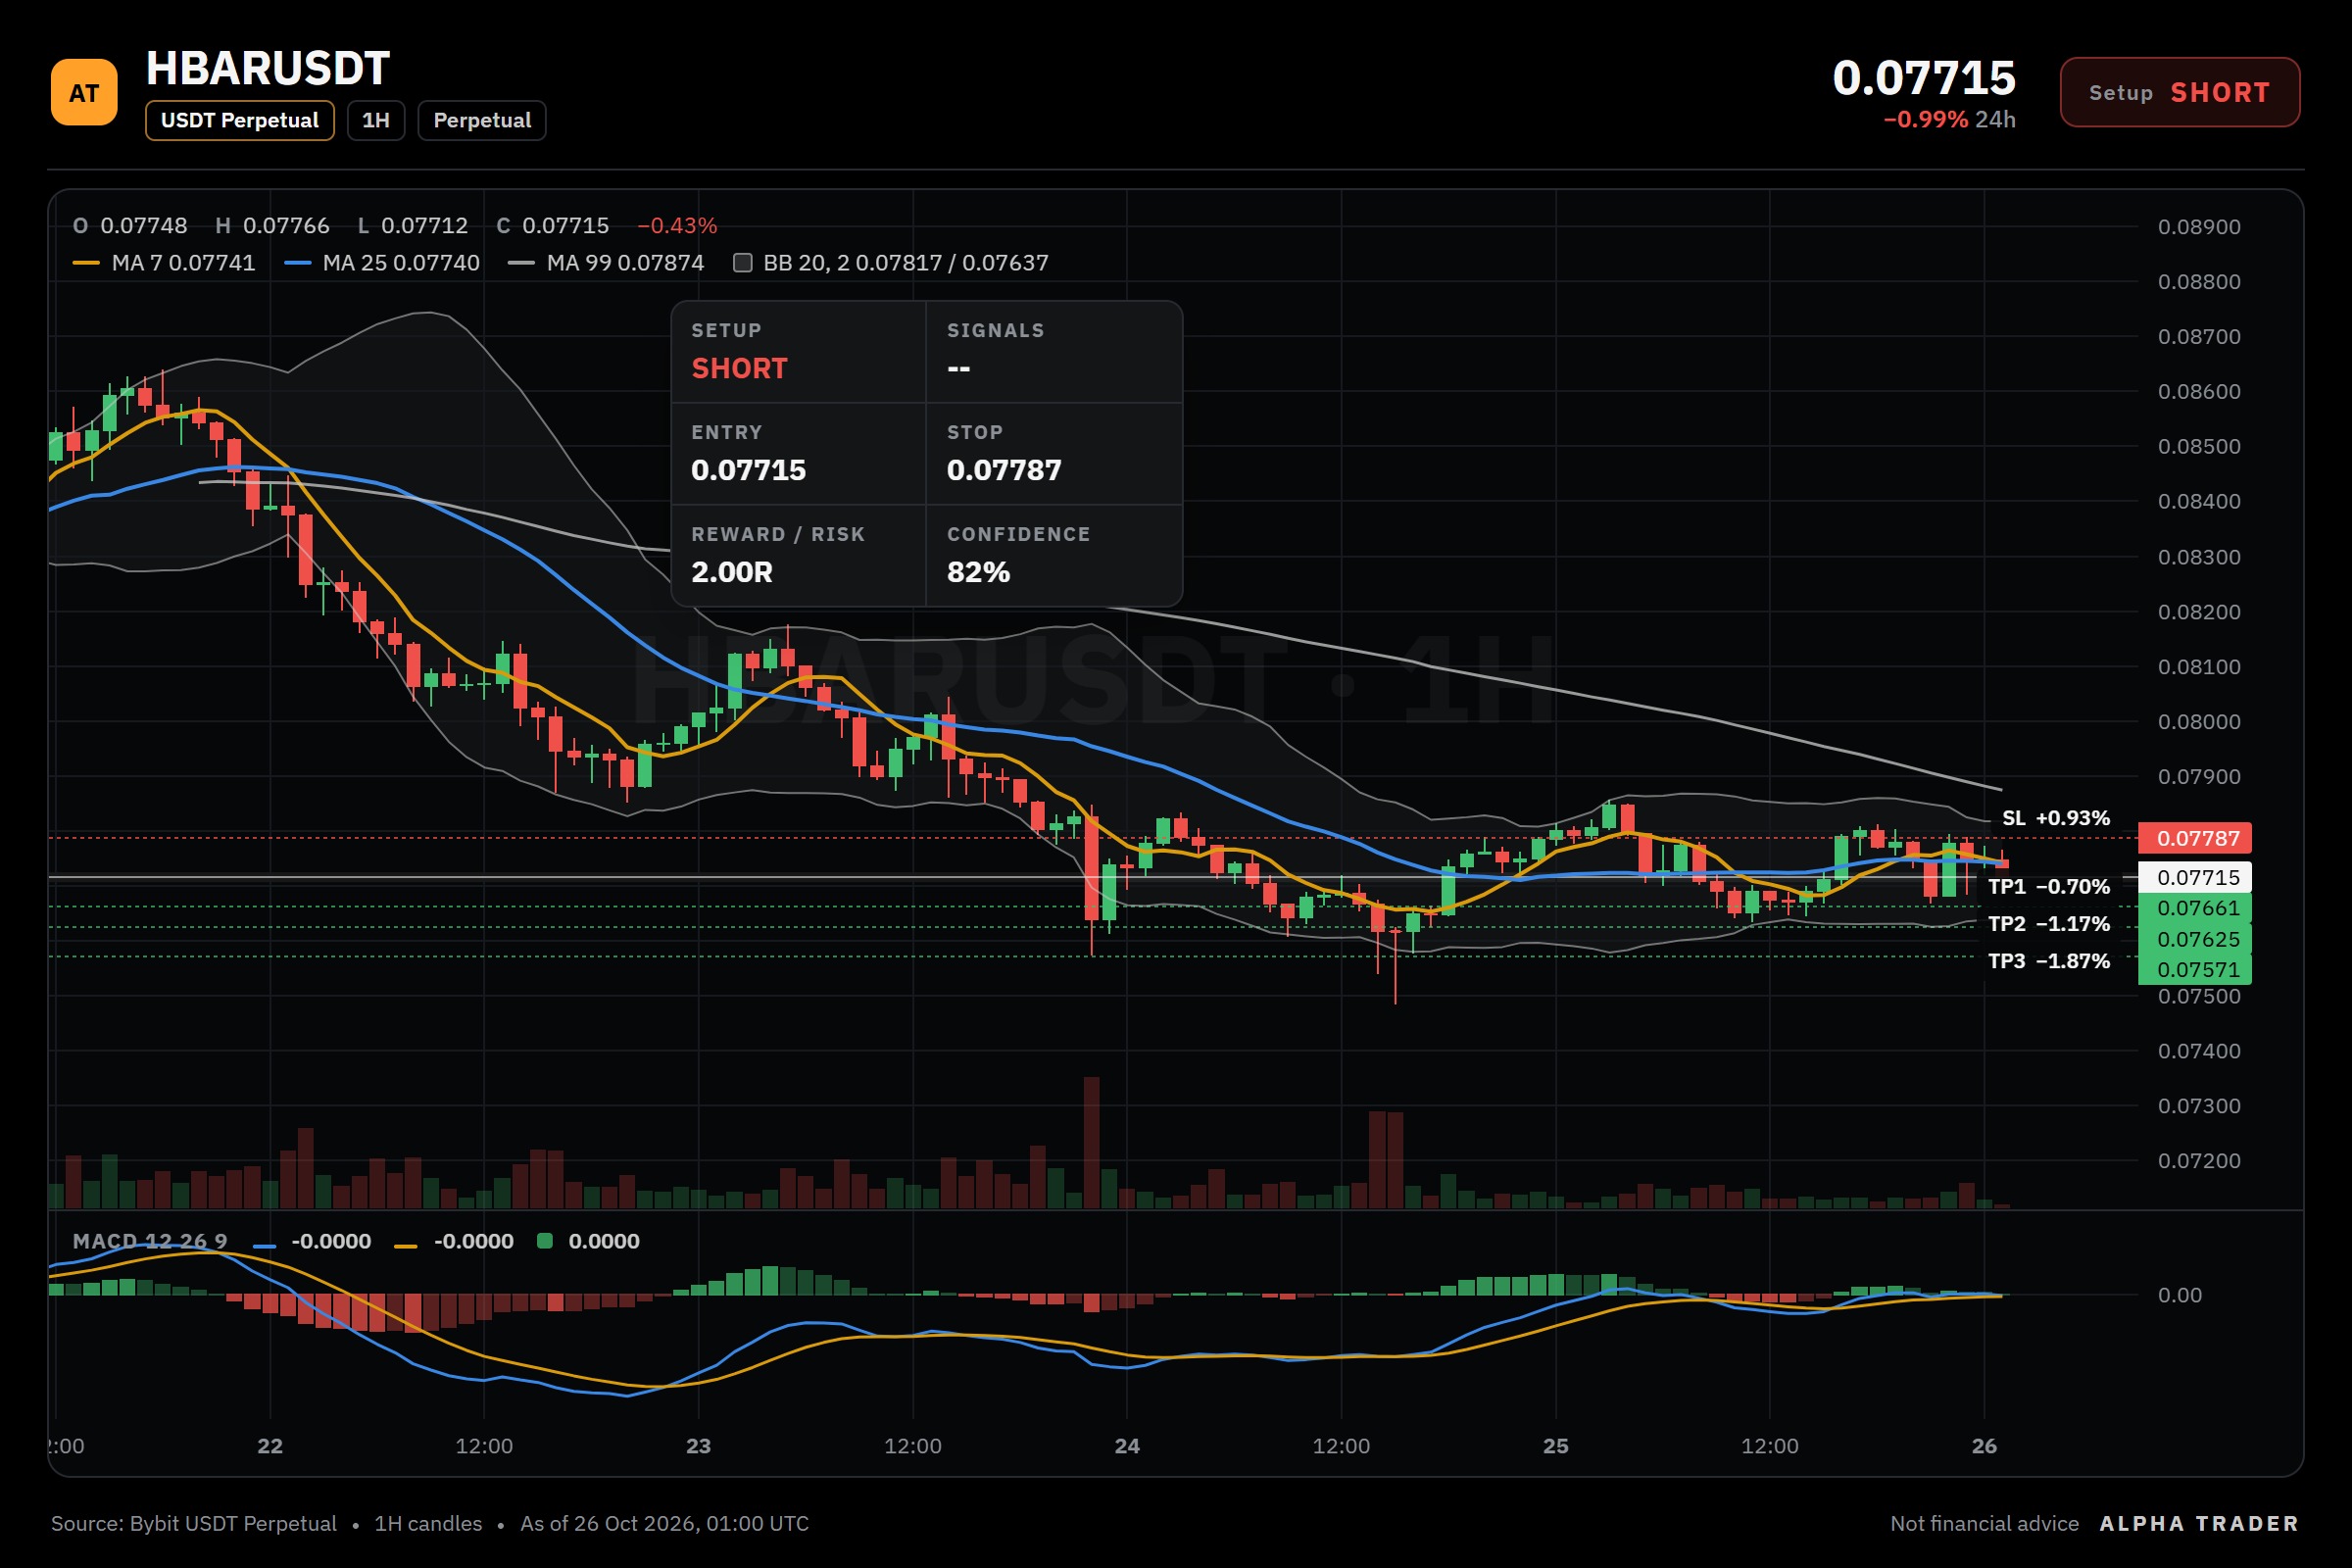Click the ALPHA TRADER brand text
This screenshot has height=1568, width=2352.
coord(2199,1523)
